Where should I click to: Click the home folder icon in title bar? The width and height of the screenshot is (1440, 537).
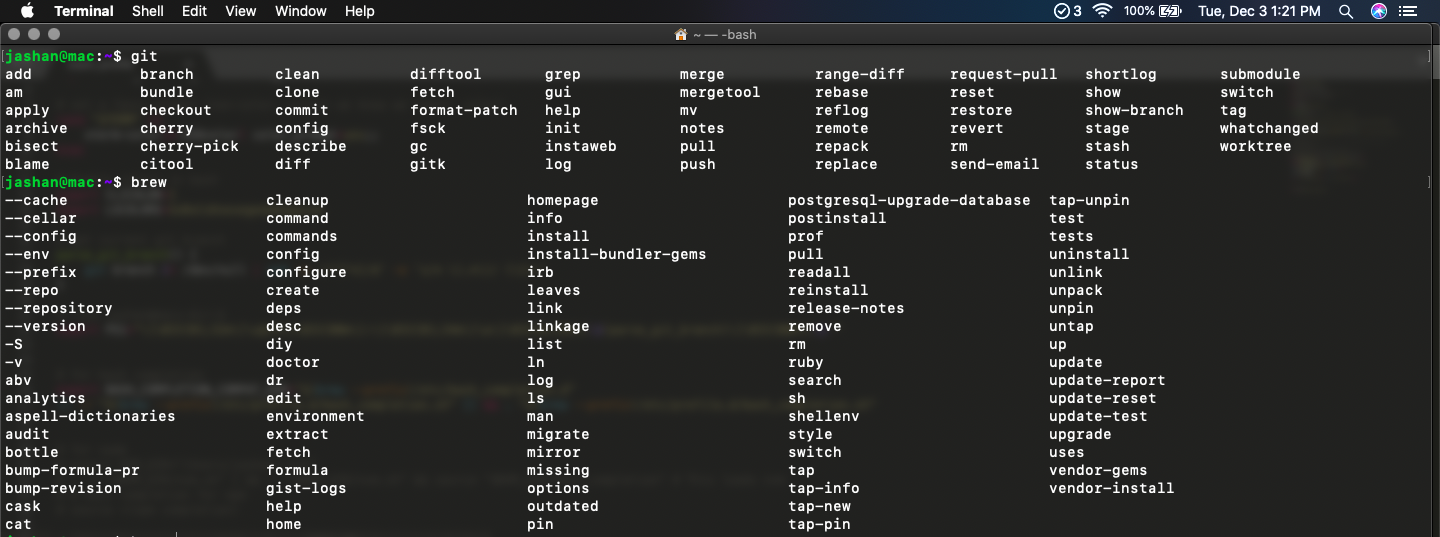pyautogui.click(x=681, y=34)
